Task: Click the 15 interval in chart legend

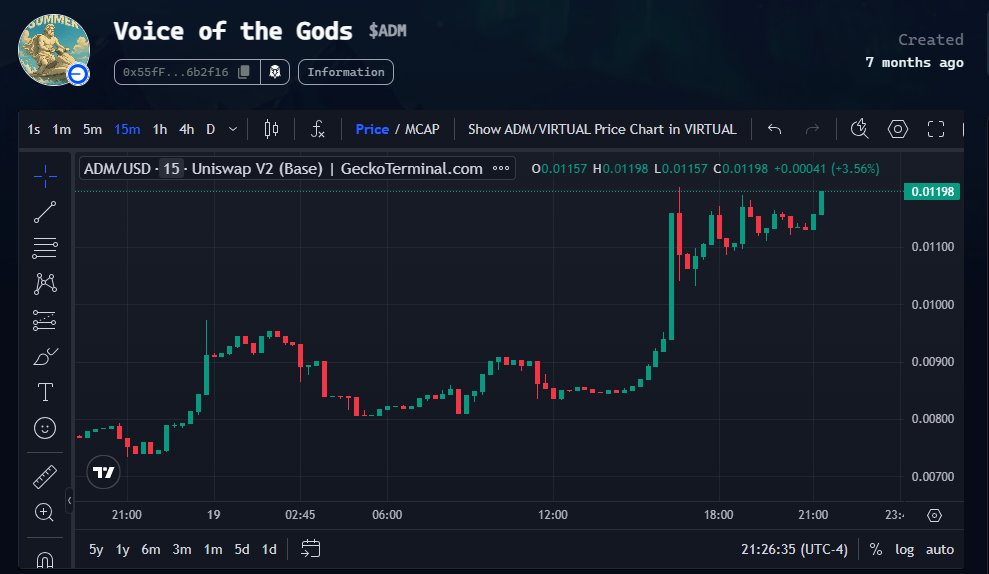Action: pyautogui.click(x=171, y=168)
